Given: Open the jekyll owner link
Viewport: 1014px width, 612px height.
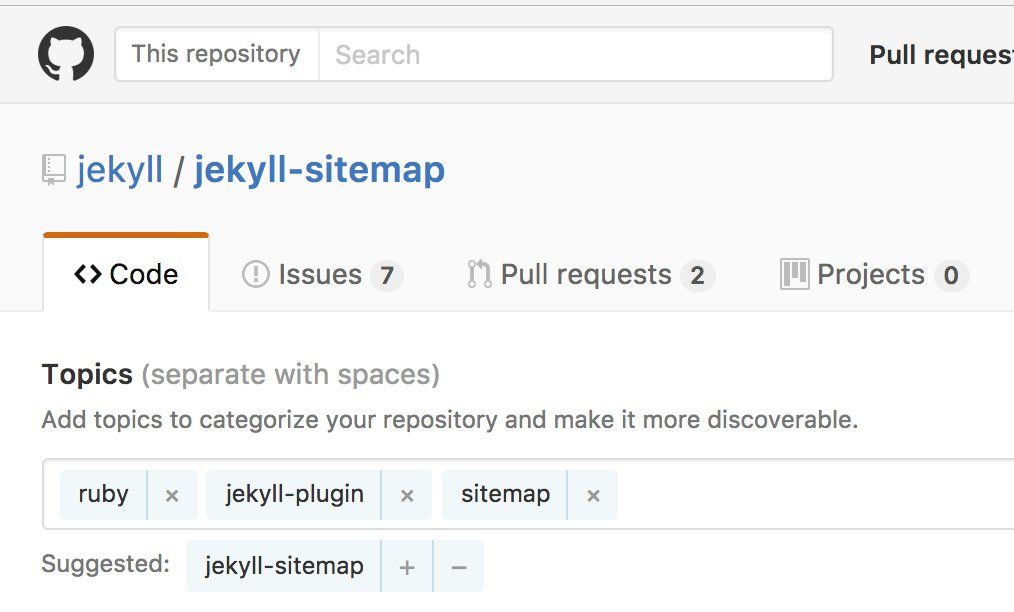Looking at the screenshot, I should (120, 170).
